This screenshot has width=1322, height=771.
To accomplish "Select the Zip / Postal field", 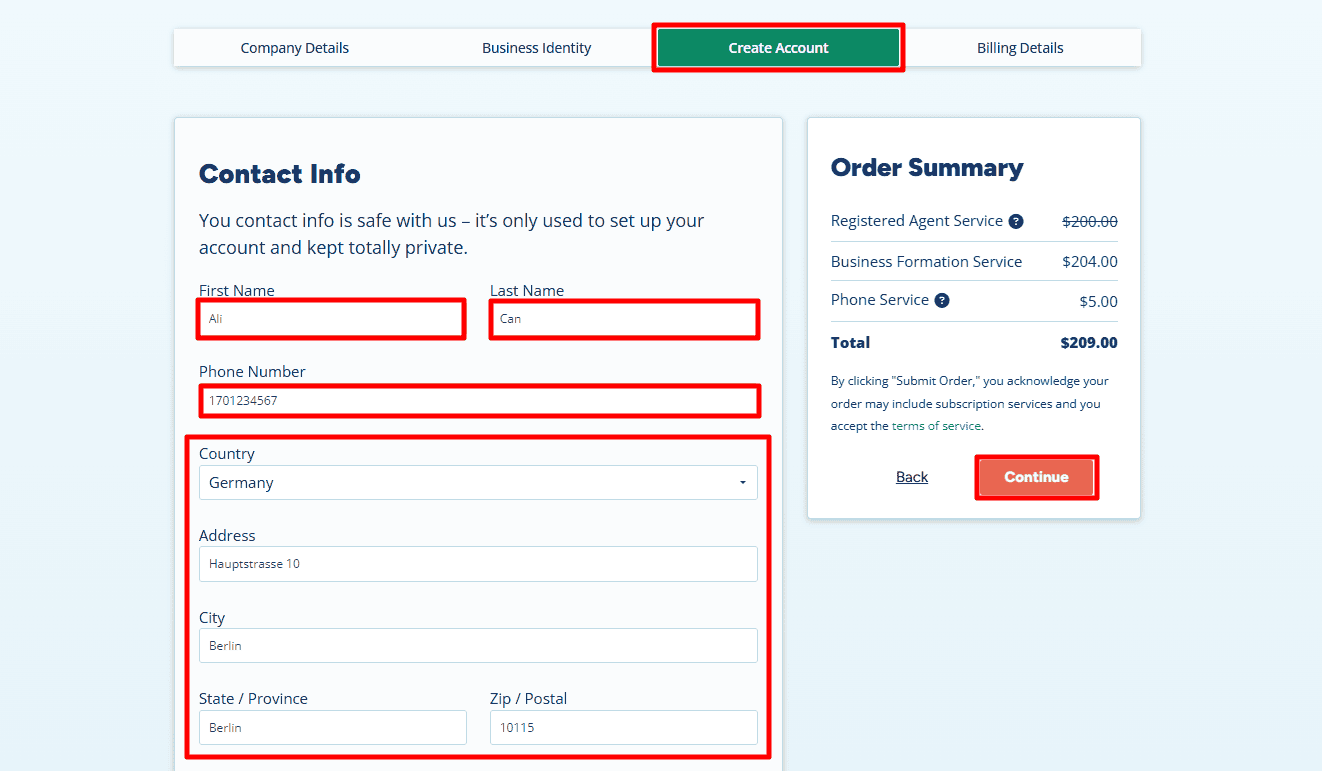I will point(623,728).
